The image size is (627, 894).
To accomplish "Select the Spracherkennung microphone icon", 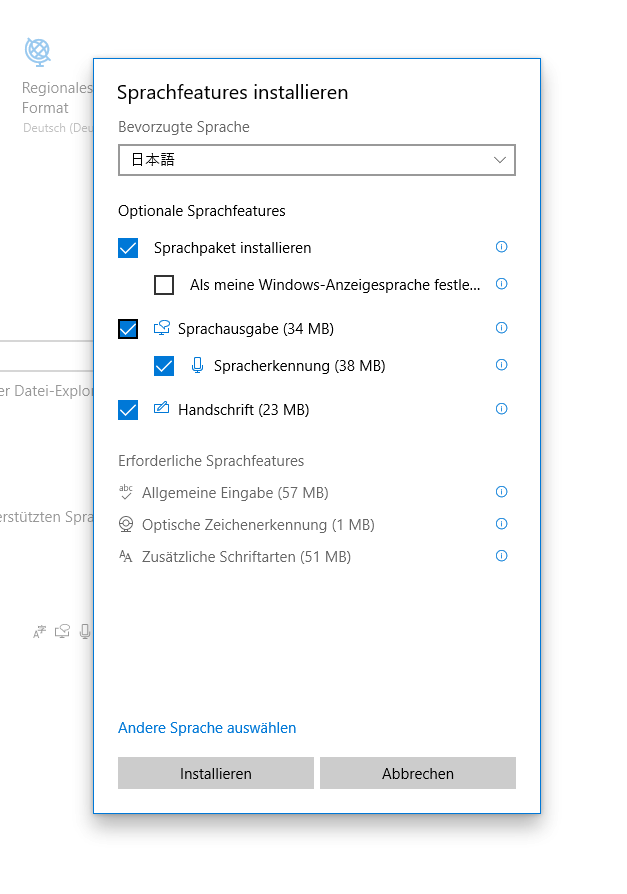I will 197,366.
